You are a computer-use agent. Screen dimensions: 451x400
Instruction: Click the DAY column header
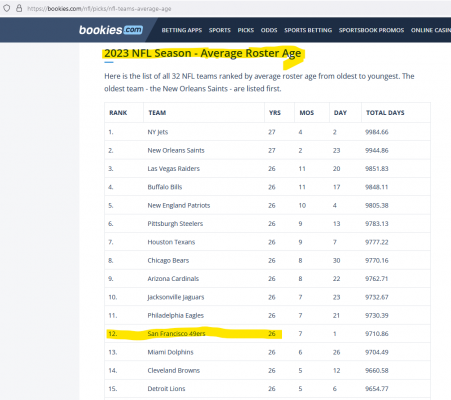(340, 113)
